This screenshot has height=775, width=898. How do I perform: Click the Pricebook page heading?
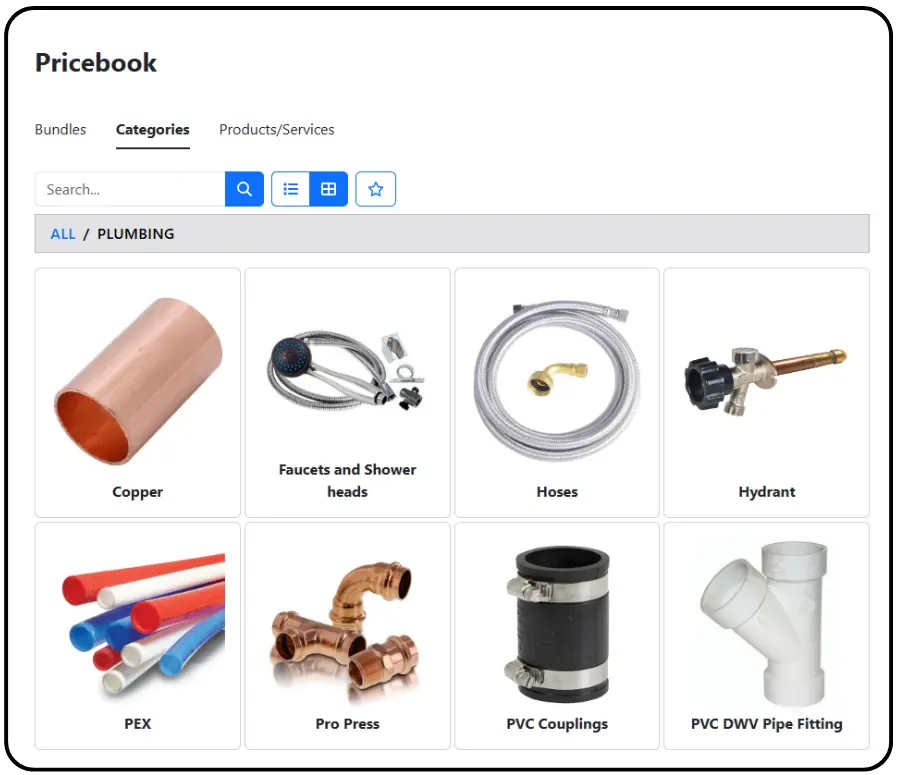pos(96,62)
